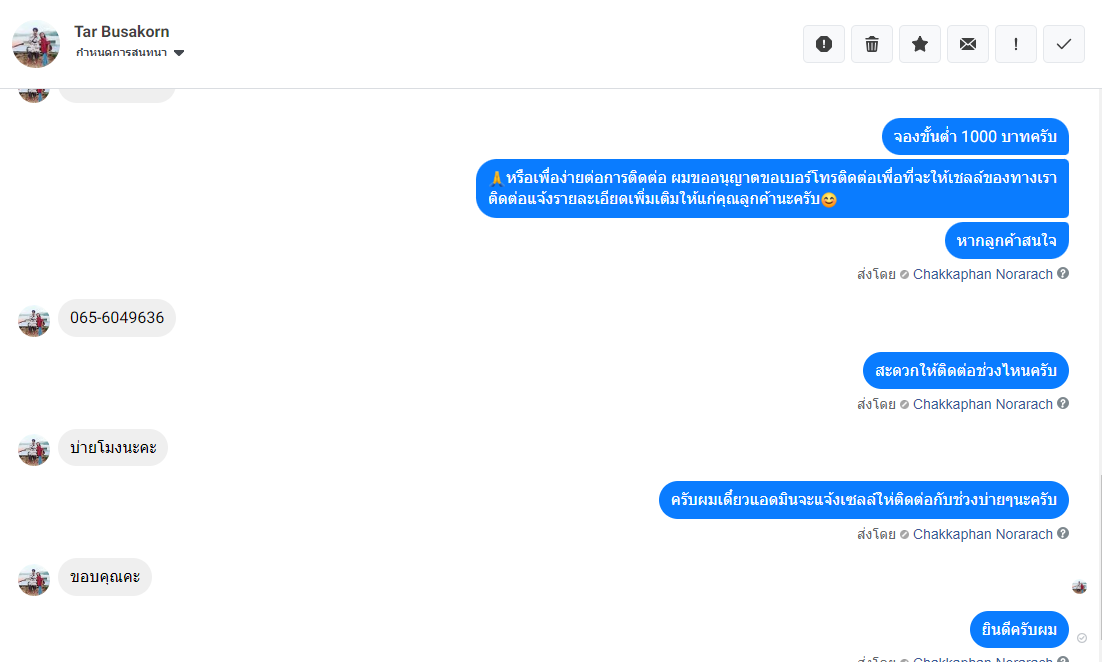The width and height of the screenshot is (1102, 662).
Task: Mark conversation as spam icon
Action: pyautogui.click(x=824, y=44)
